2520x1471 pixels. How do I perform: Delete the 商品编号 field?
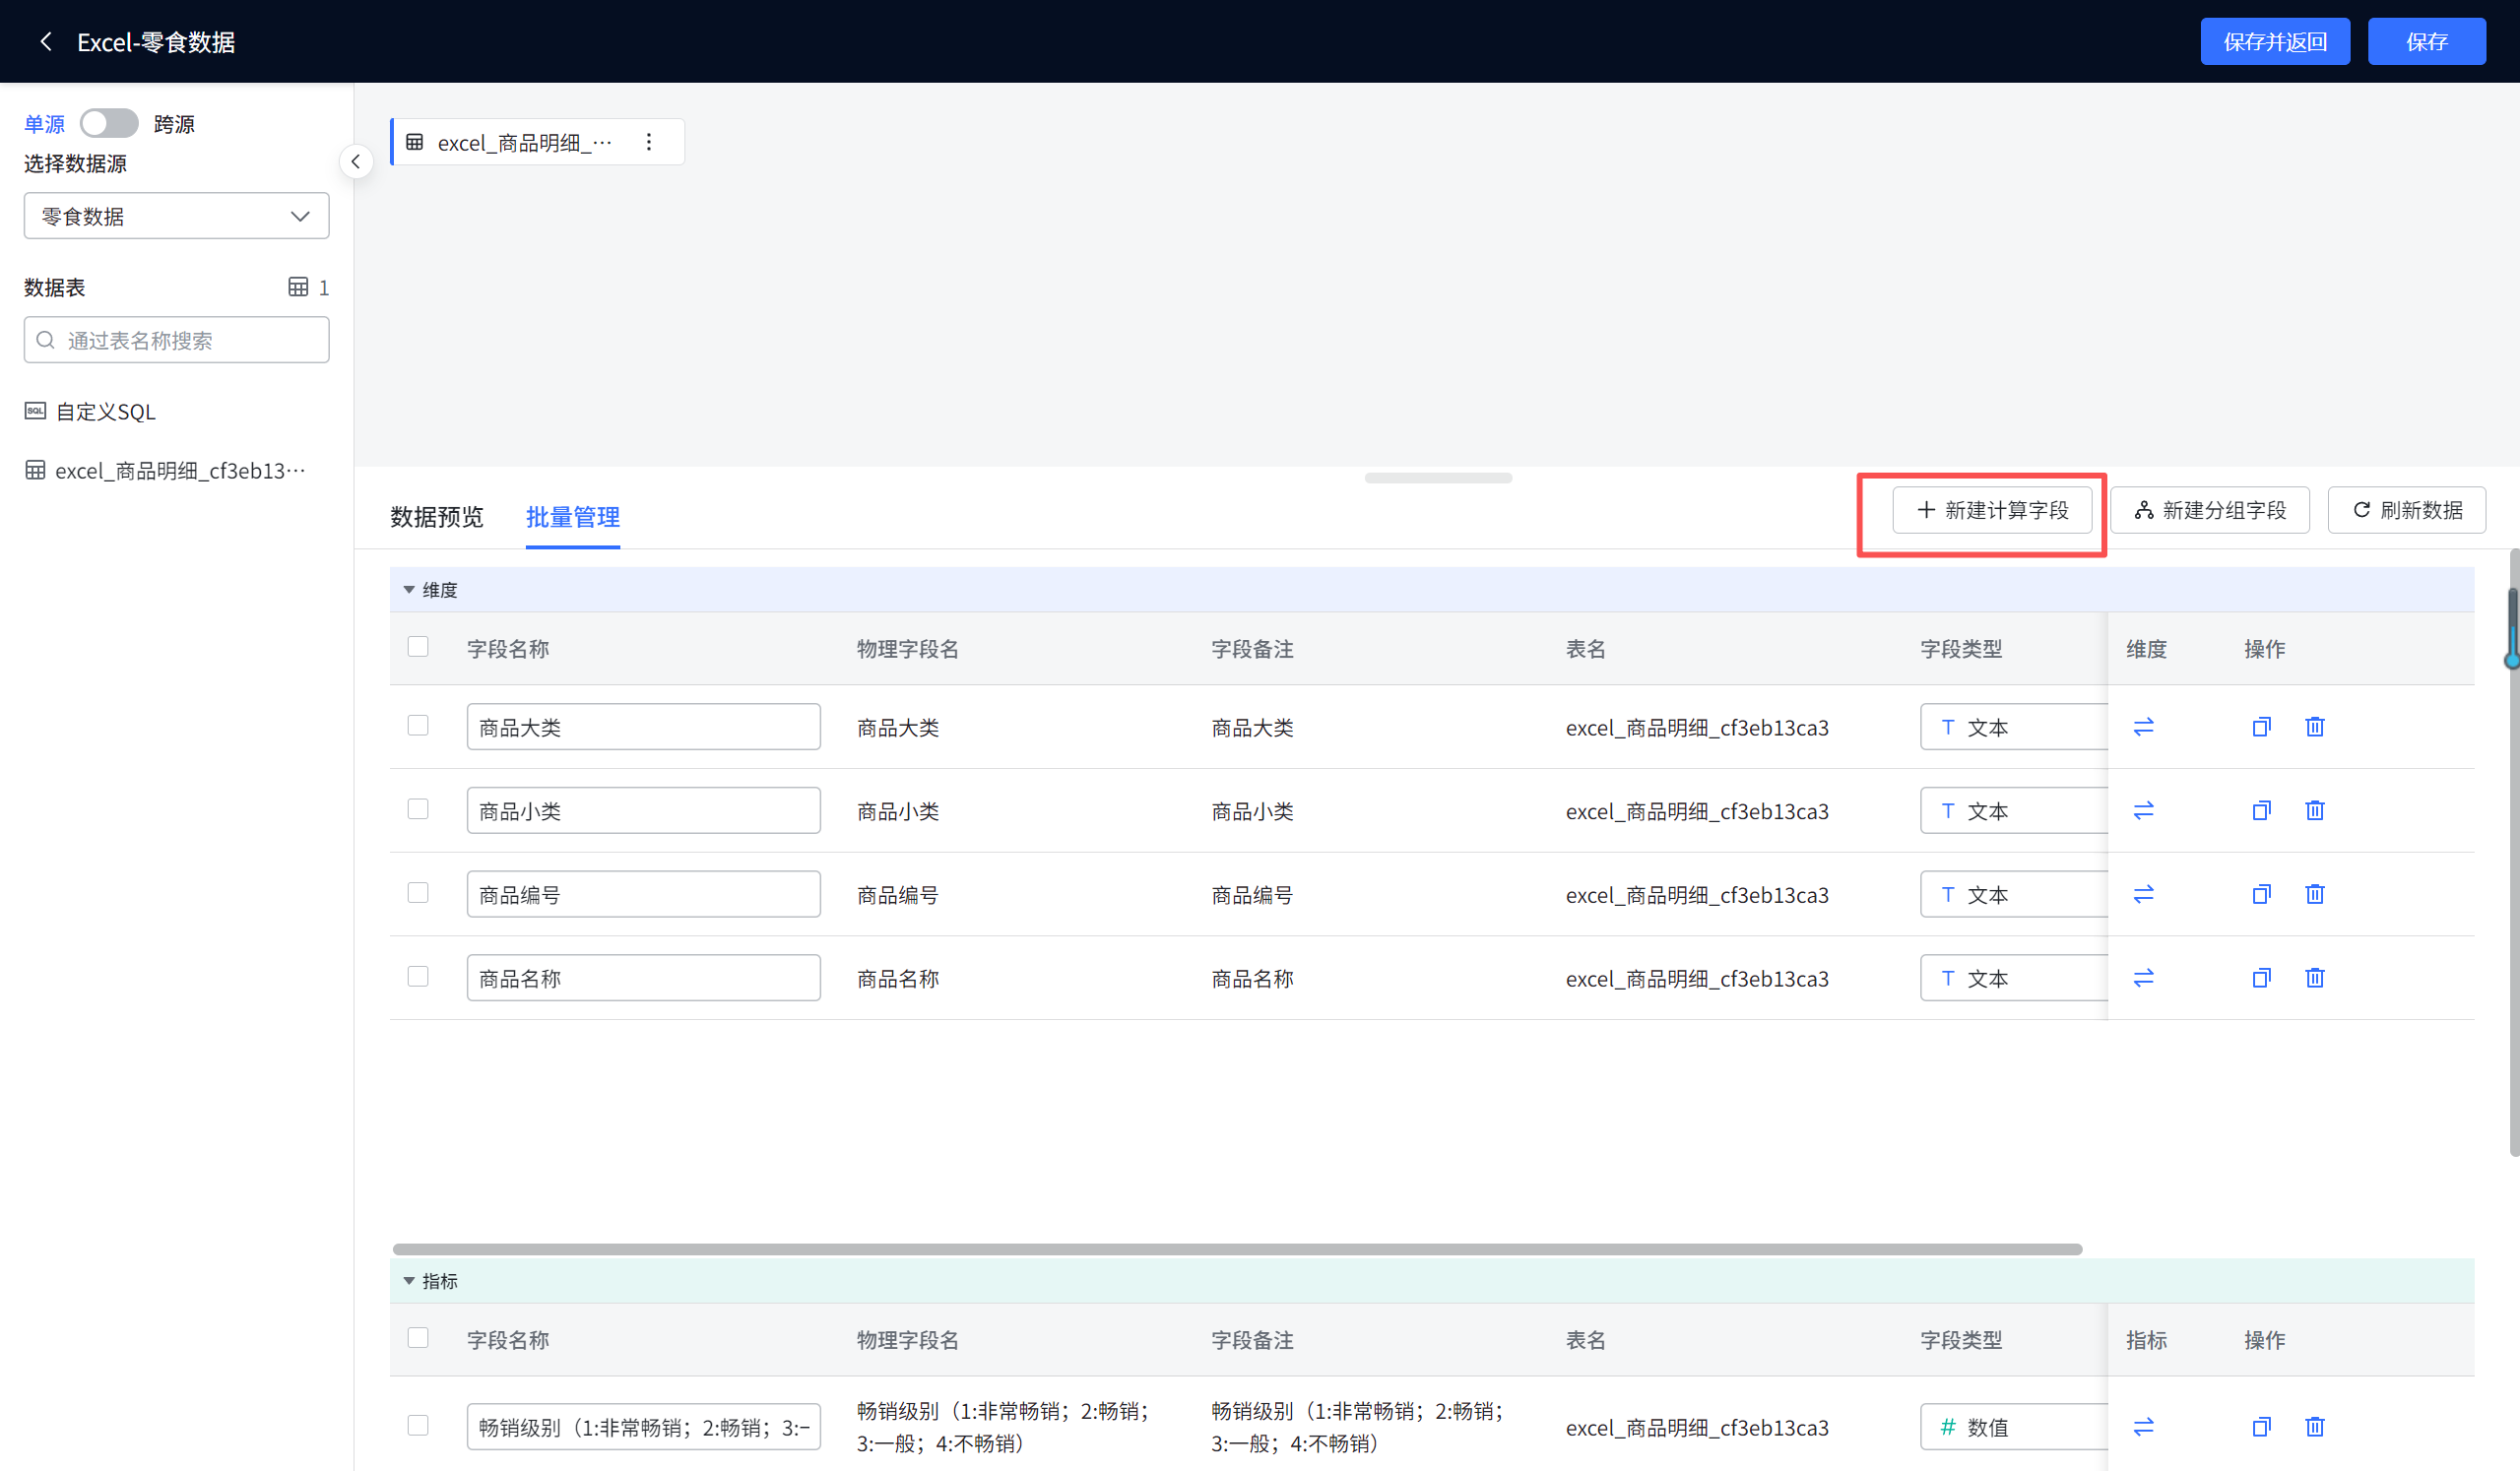[2314, 894]
